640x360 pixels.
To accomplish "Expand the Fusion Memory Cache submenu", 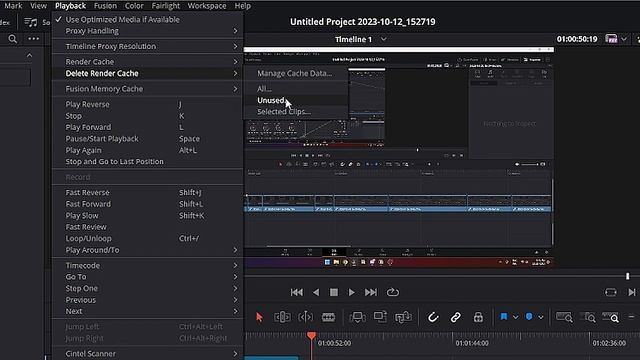I will point(148,89).
